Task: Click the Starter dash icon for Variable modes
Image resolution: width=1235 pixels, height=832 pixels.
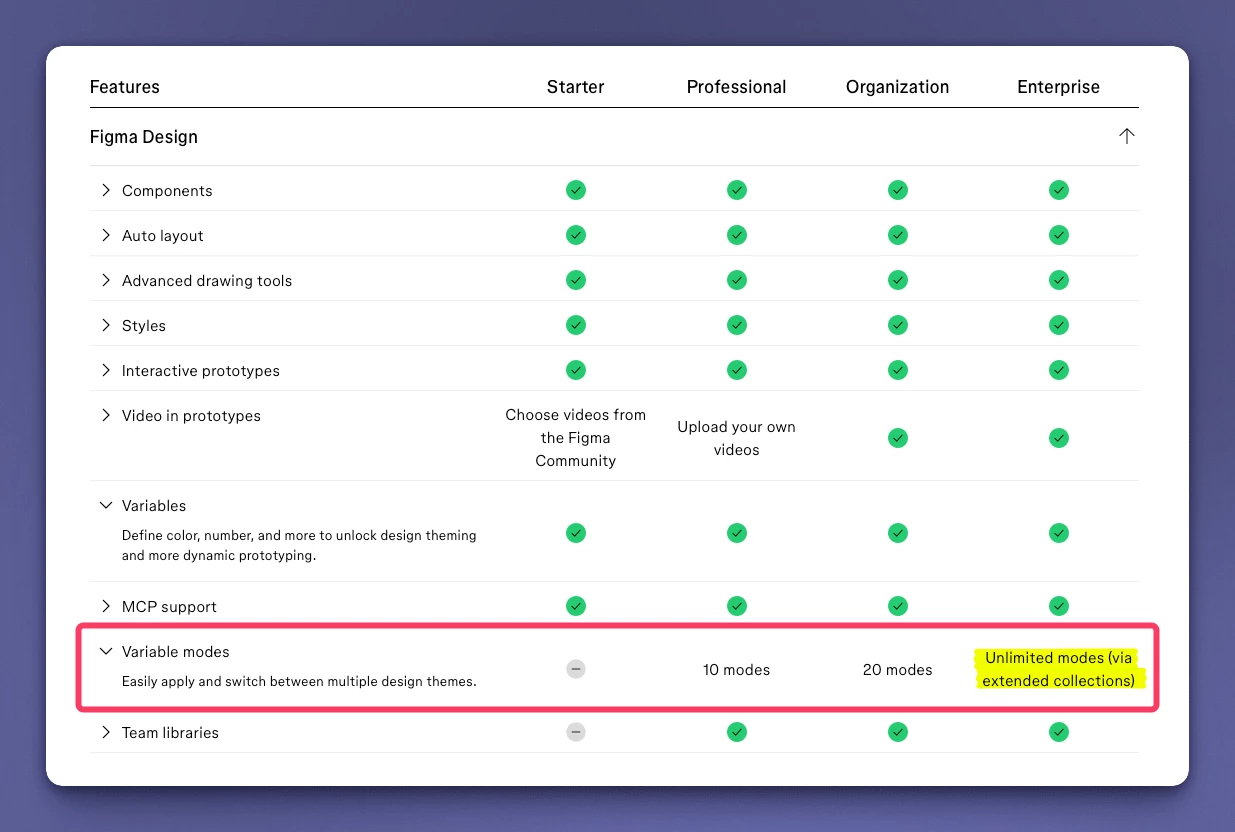Action: (x=576, y=669)
